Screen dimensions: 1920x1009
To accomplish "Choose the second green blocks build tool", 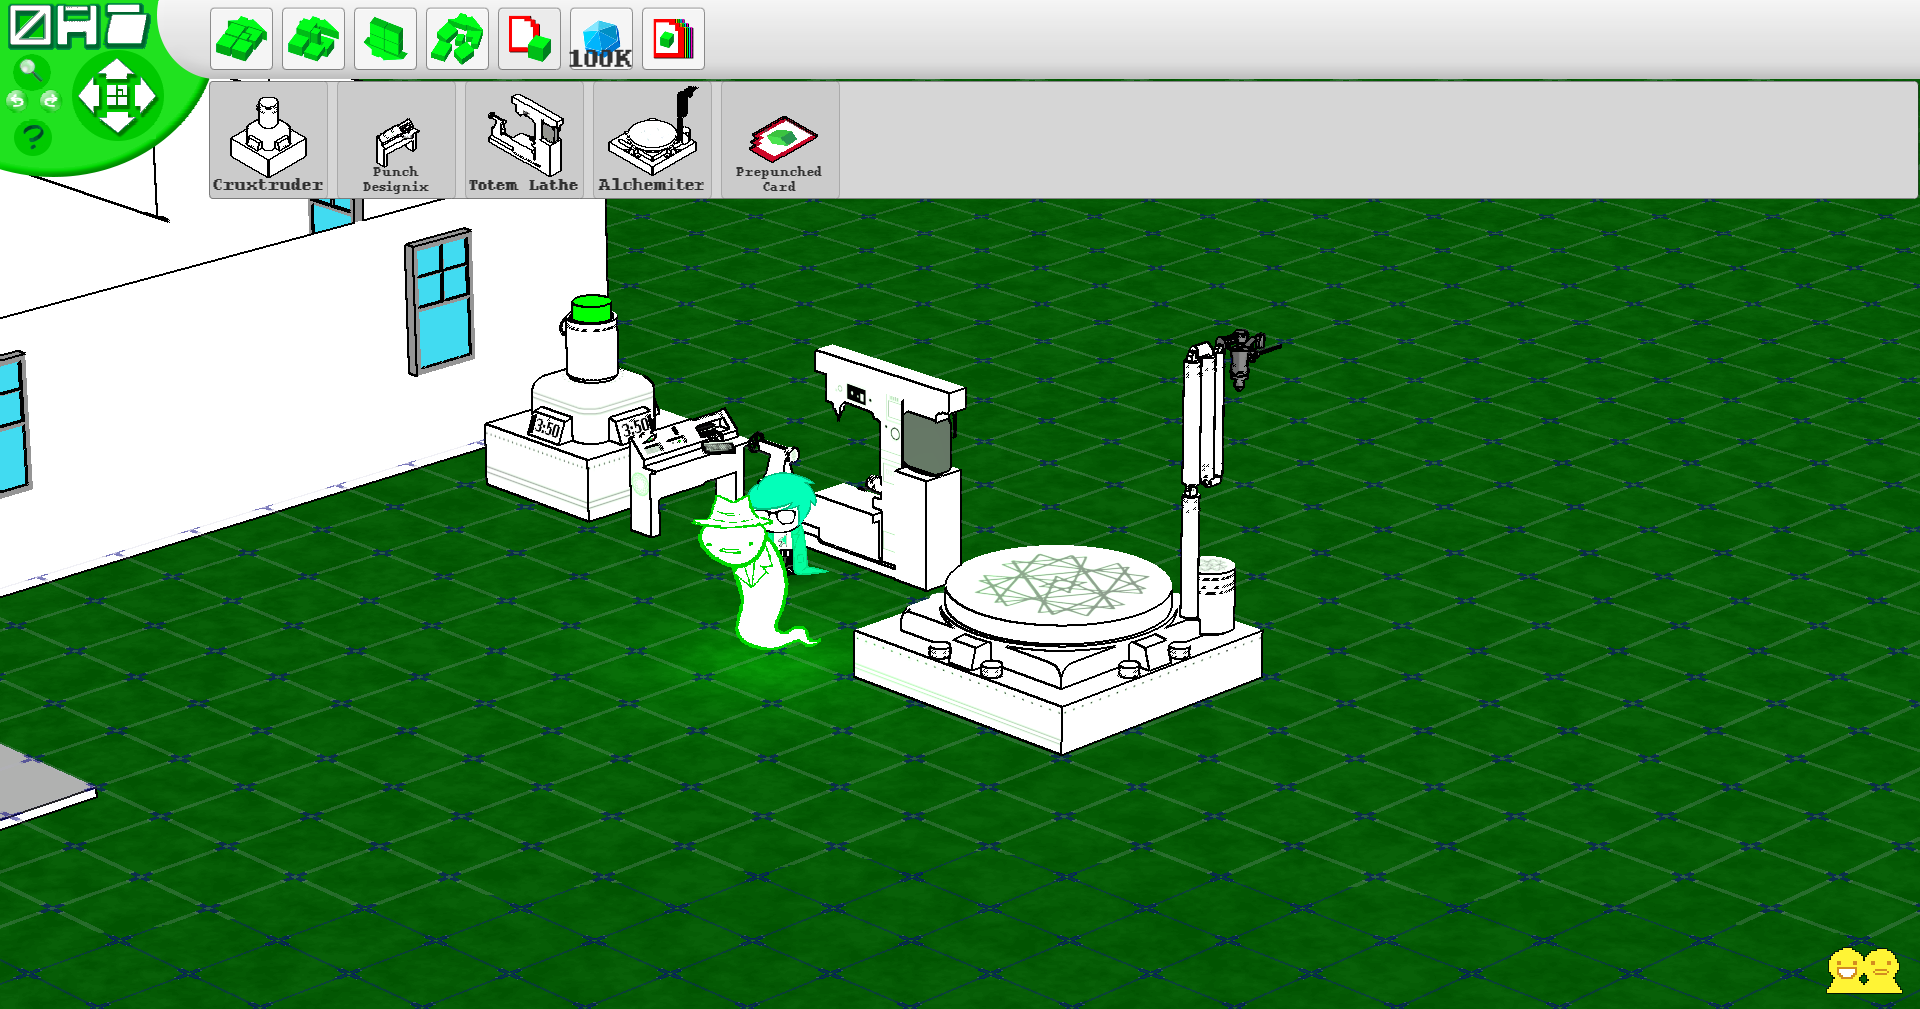I will coord(313,39).
